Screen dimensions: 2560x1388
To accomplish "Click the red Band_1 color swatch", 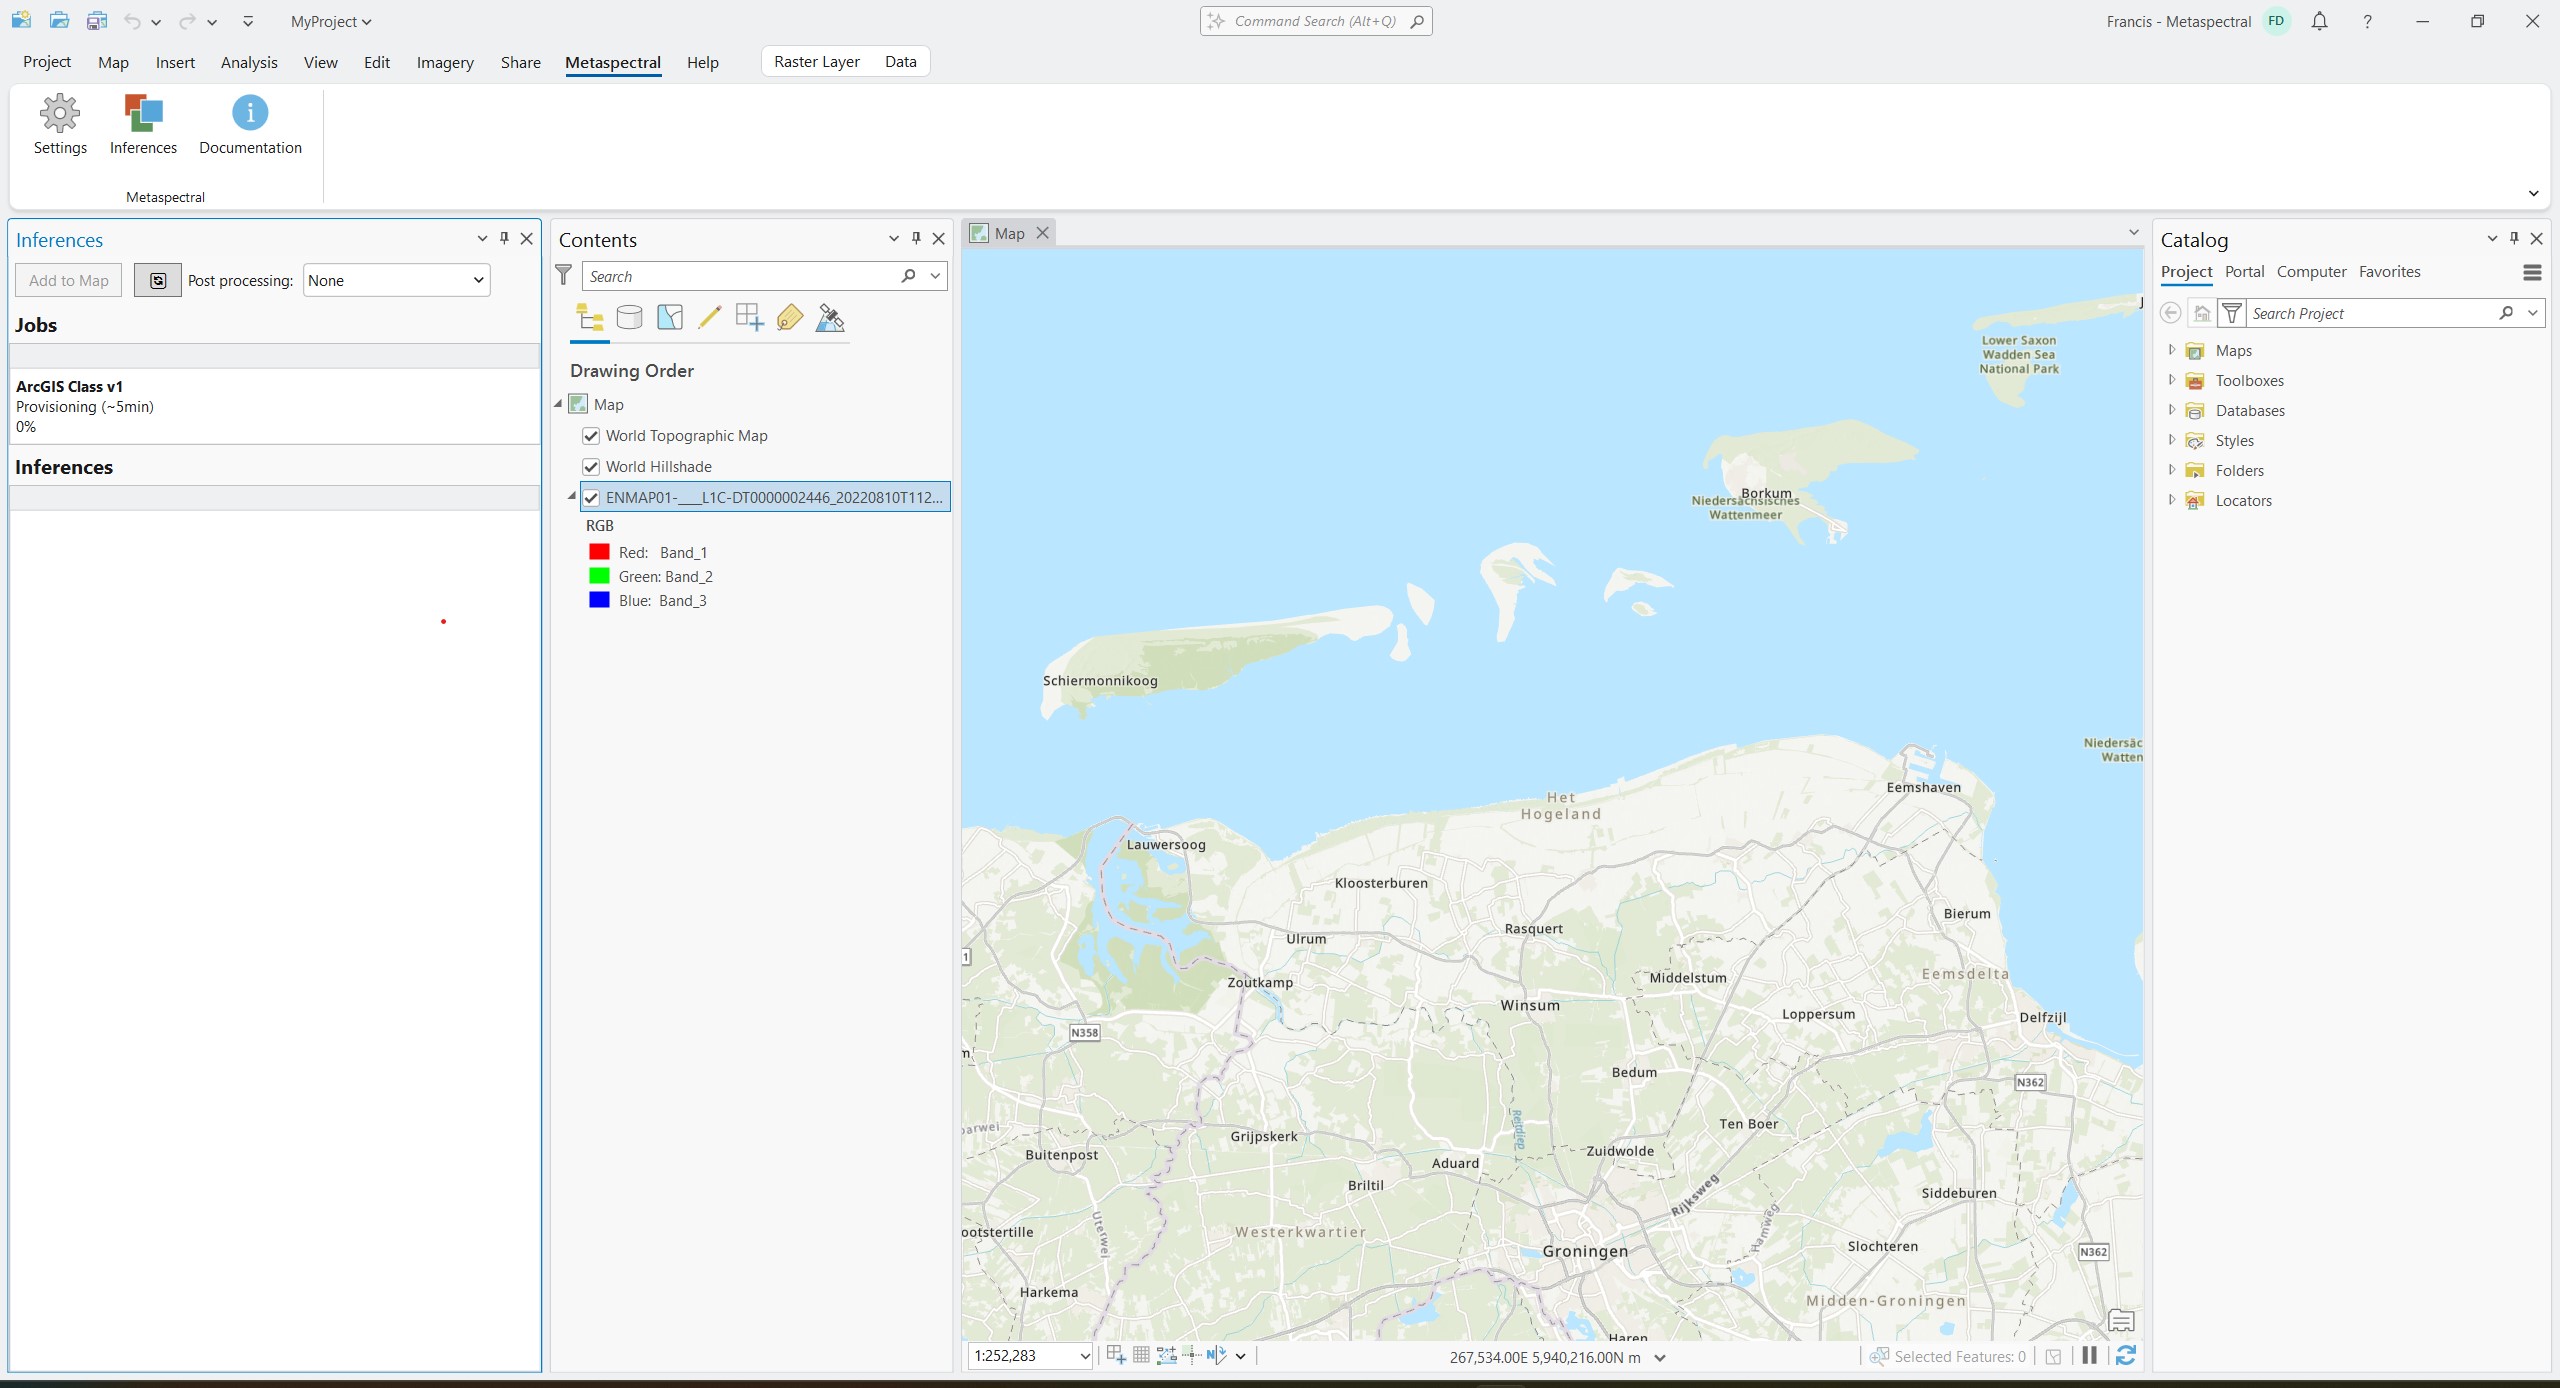I will 599,552.
